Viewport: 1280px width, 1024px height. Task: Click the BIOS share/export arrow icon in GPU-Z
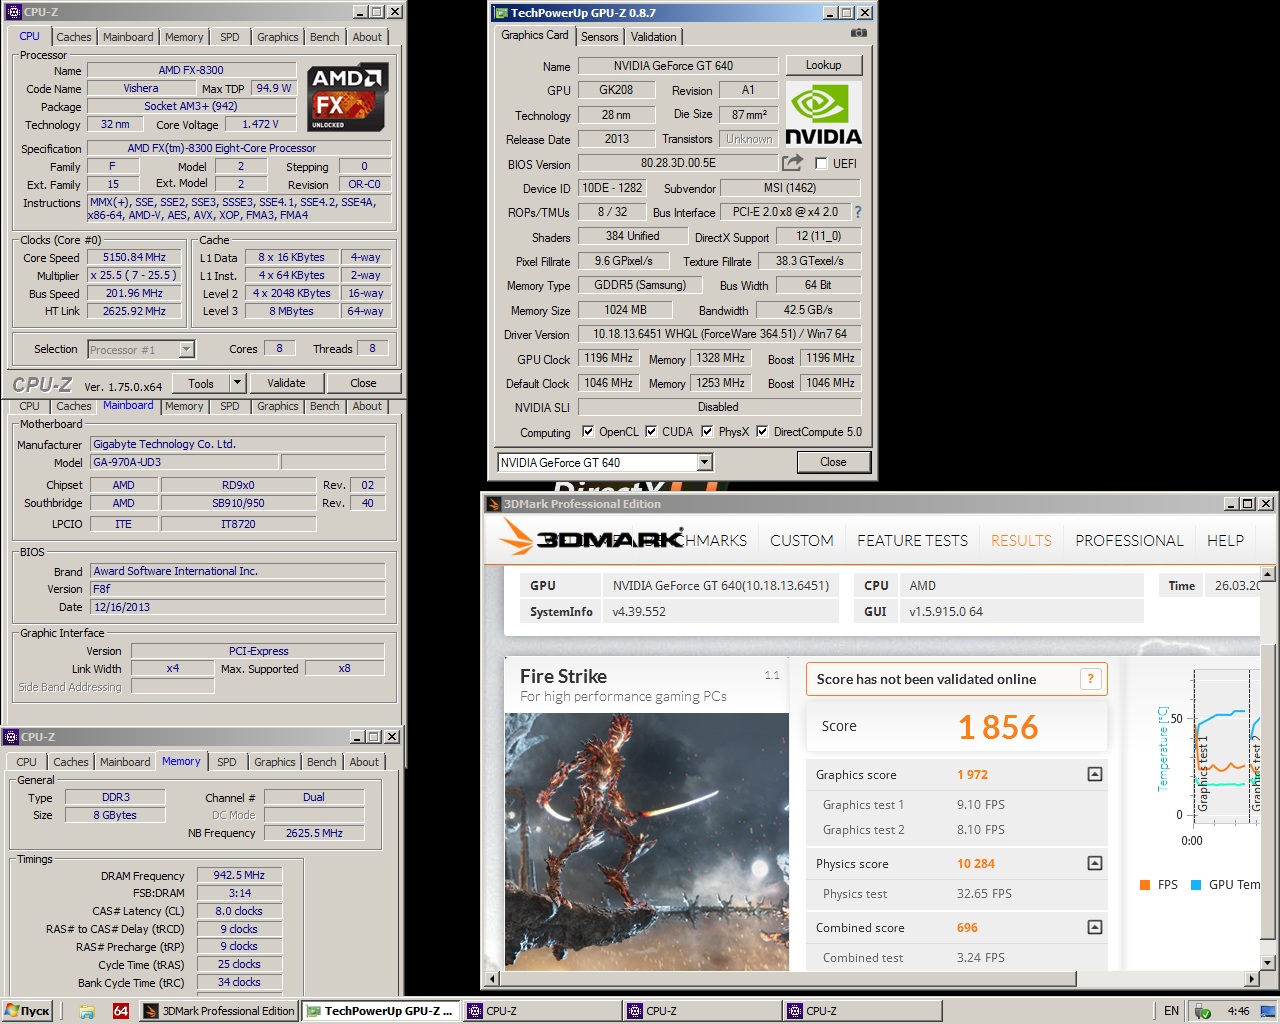[793, 162]
